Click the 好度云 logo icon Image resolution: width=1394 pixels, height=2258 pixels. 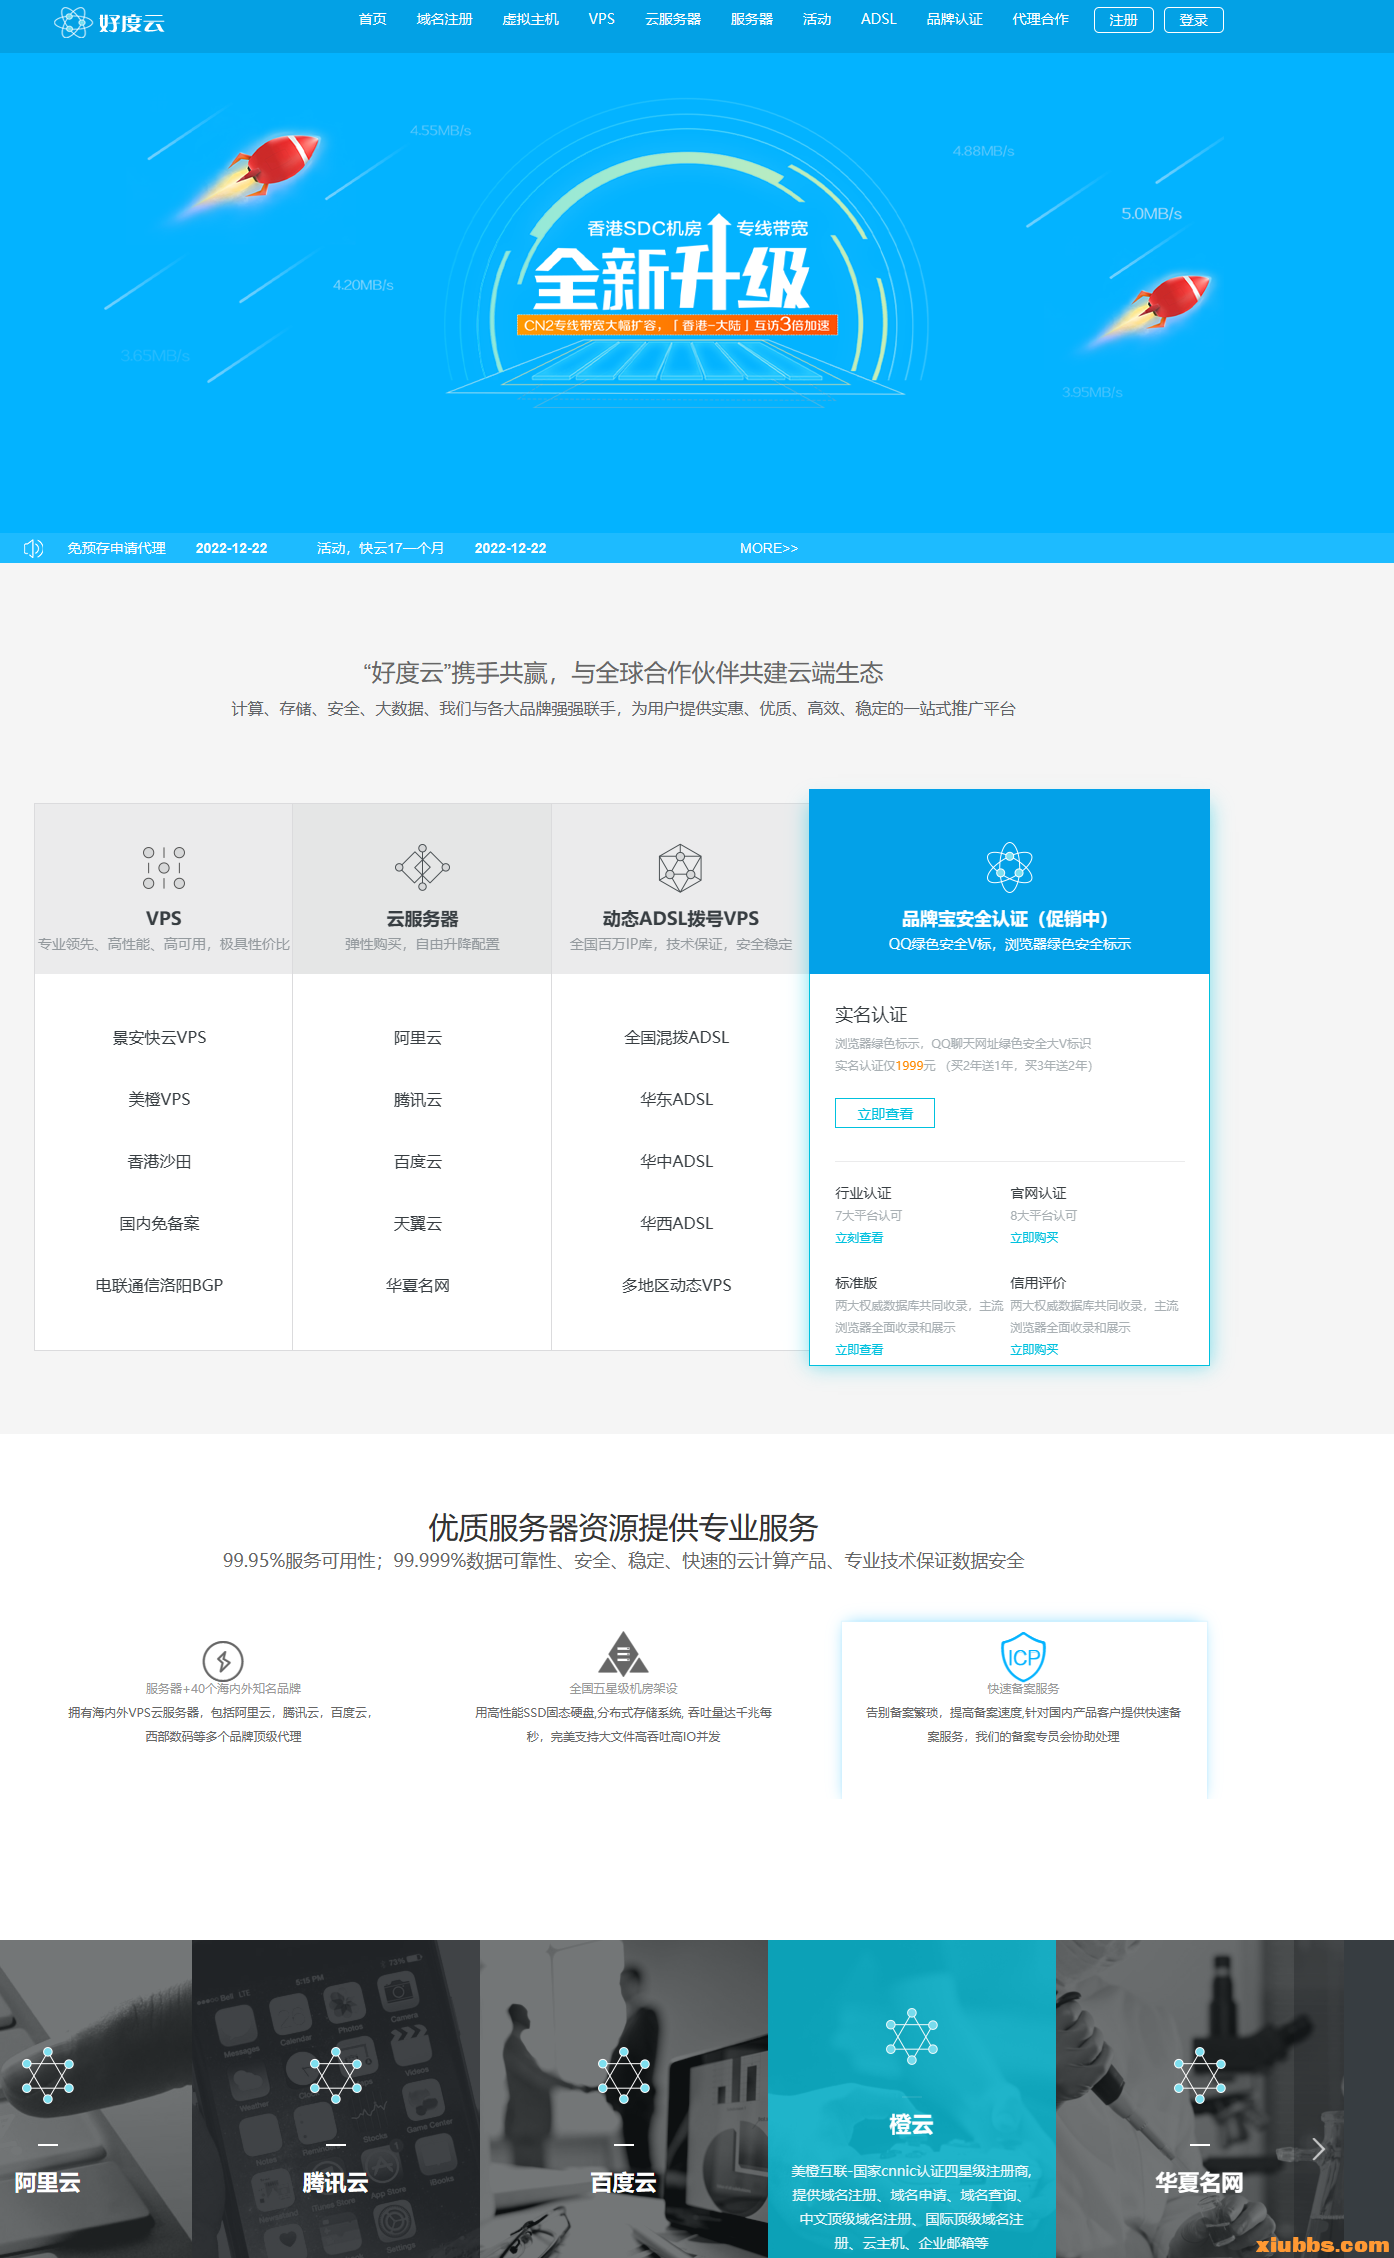(x=72, y=22)
